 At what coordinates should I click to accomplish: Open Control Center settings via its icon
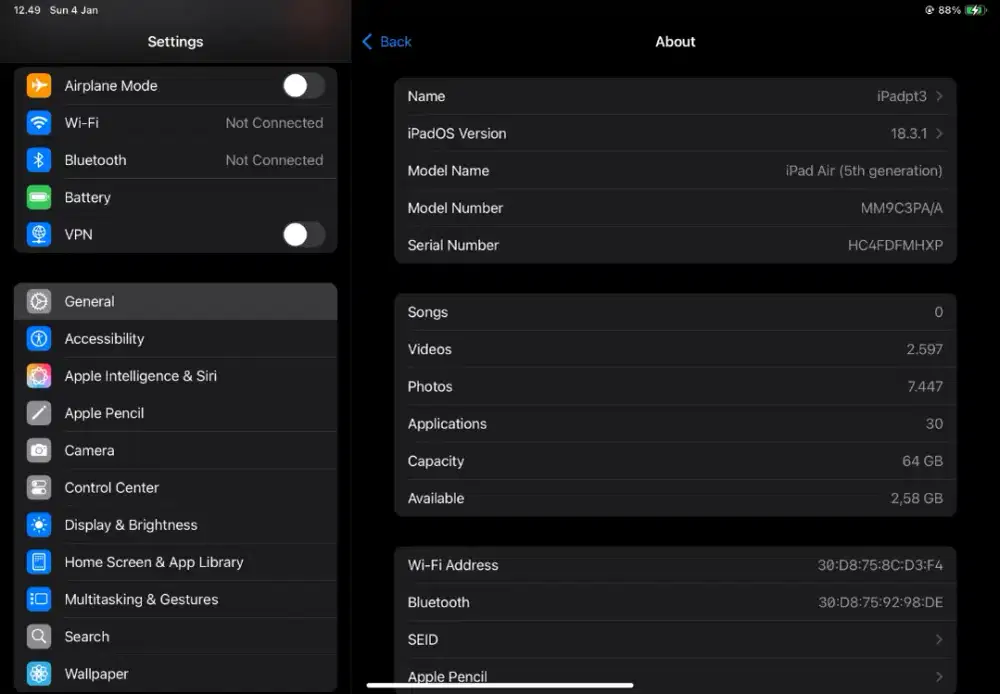[38, 488]
